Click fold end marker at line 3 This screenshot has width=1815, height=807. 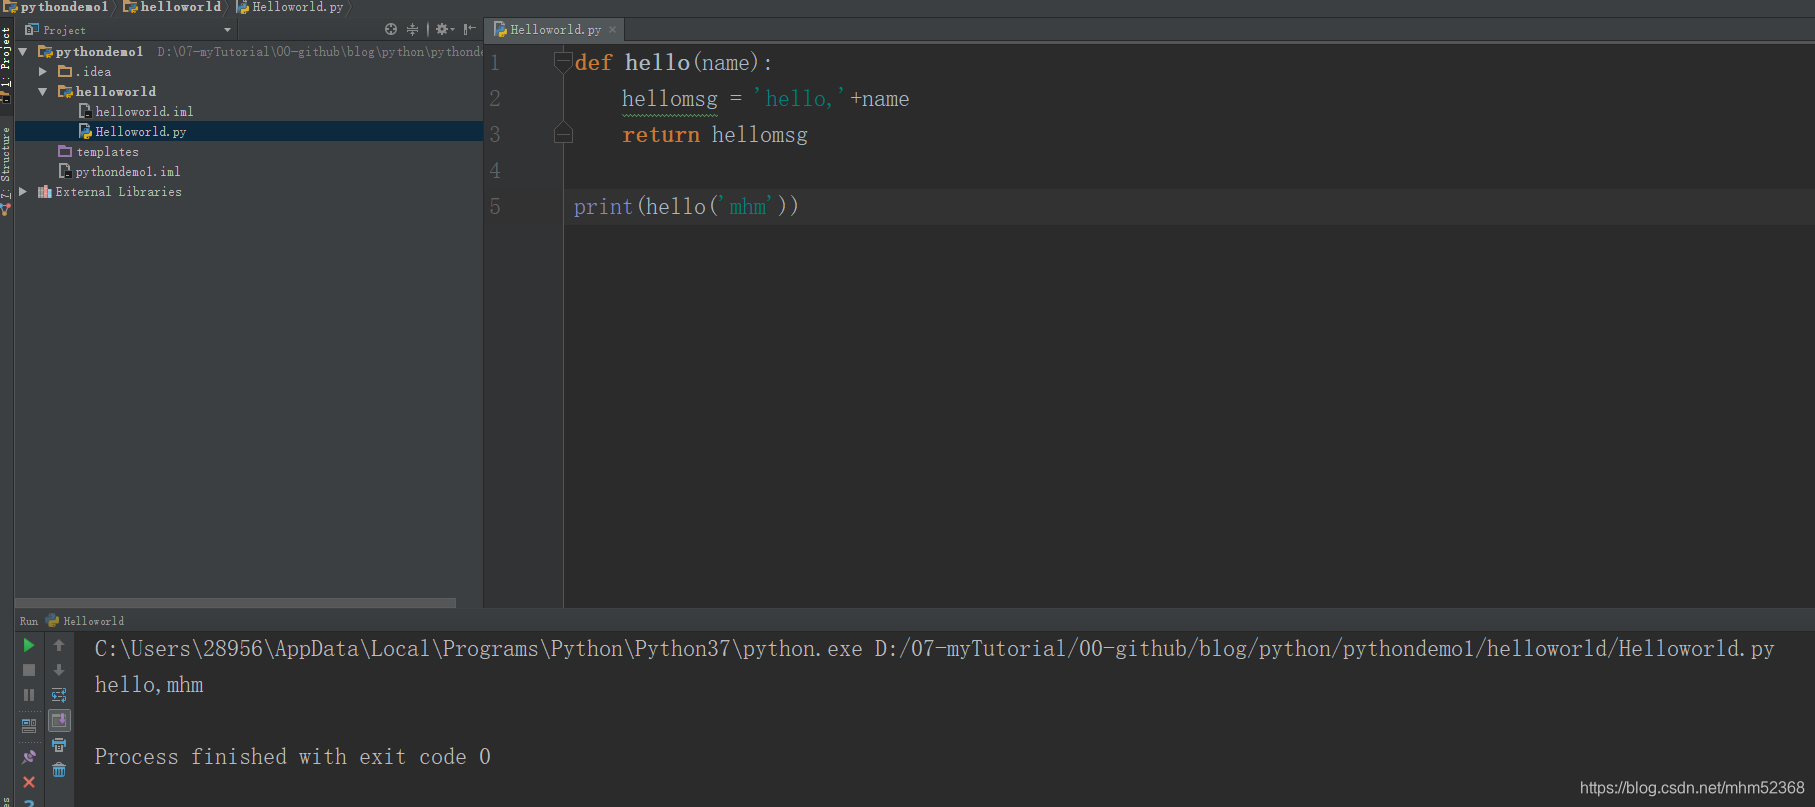563,134
